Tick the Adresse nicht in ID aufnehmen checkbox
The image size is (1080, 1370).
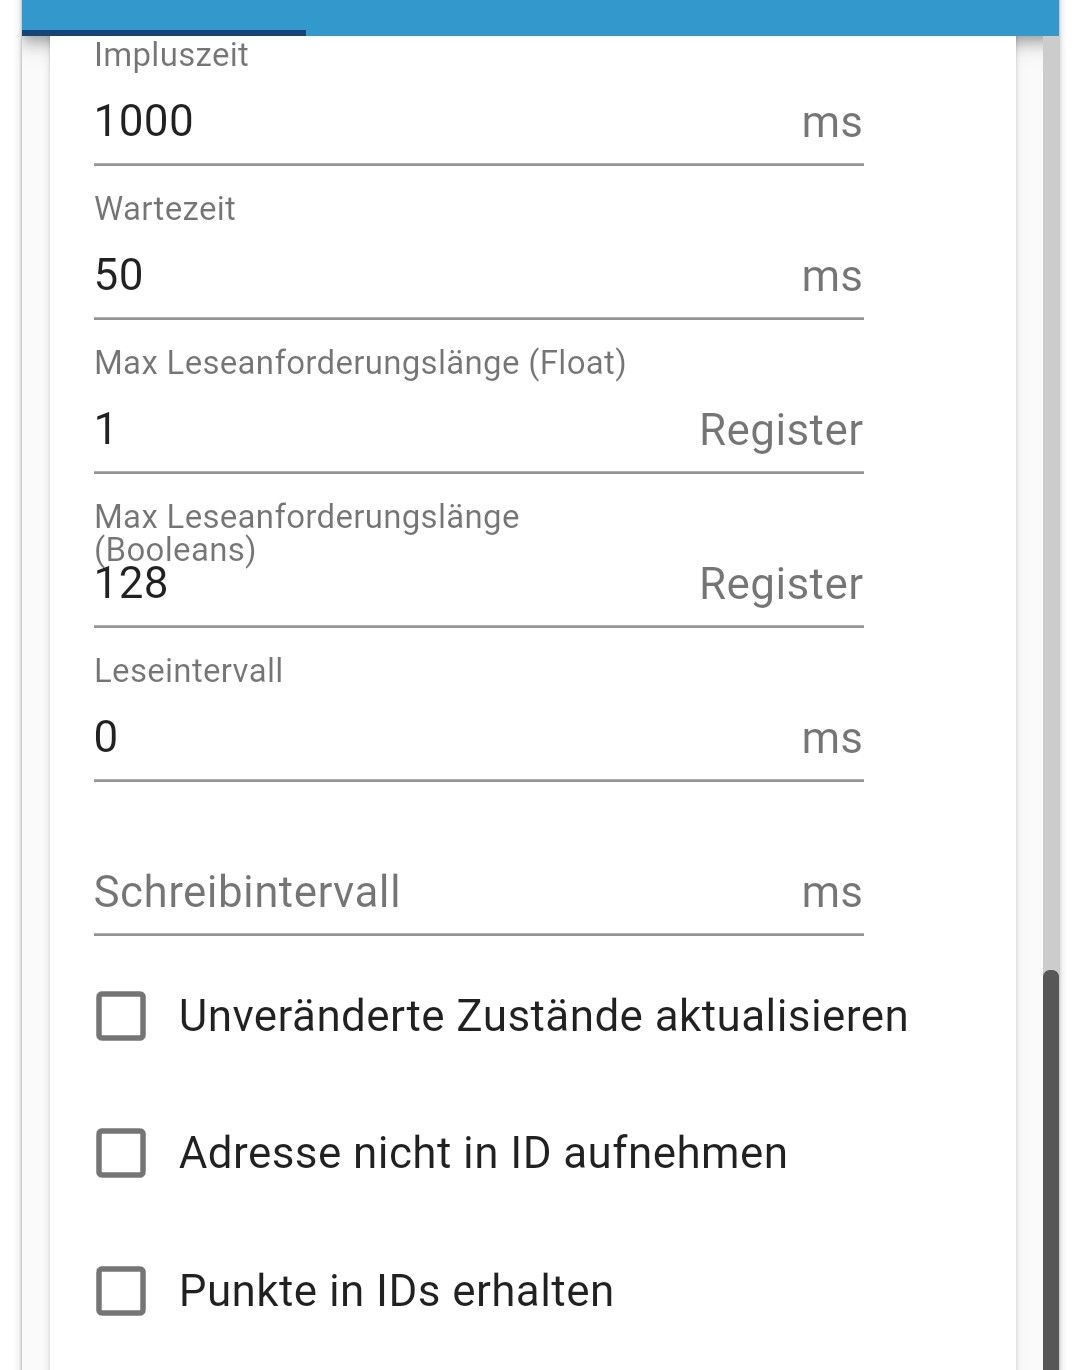[121, 1153]
